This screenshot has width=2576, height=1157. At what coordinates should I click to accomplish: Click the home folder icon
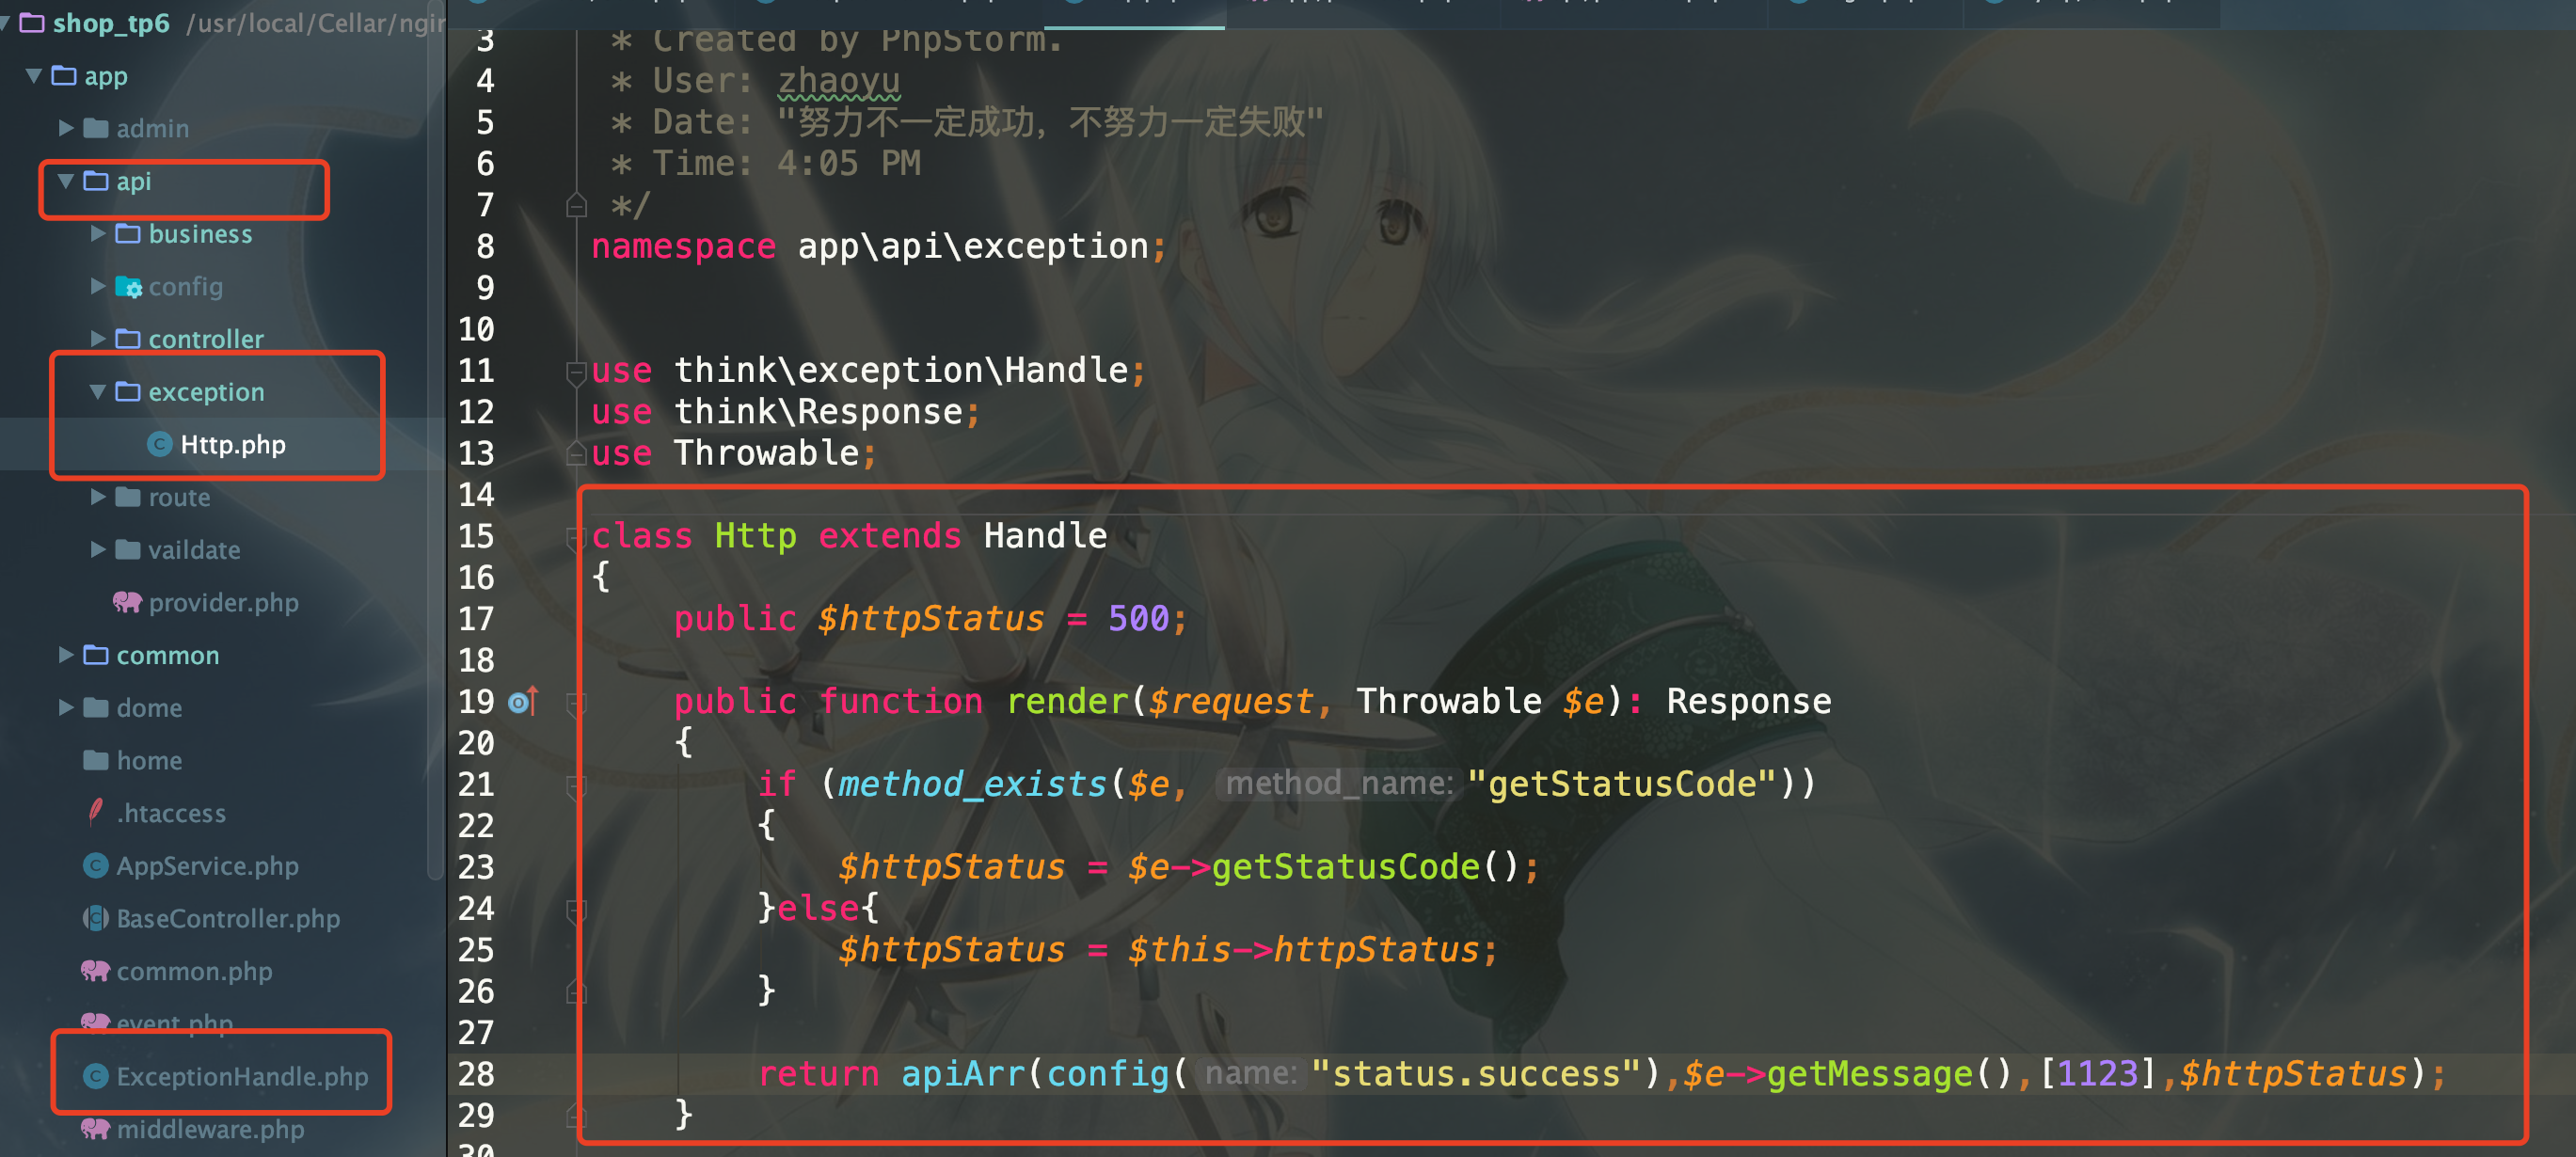pyautogui.click(x=96, y=760)
